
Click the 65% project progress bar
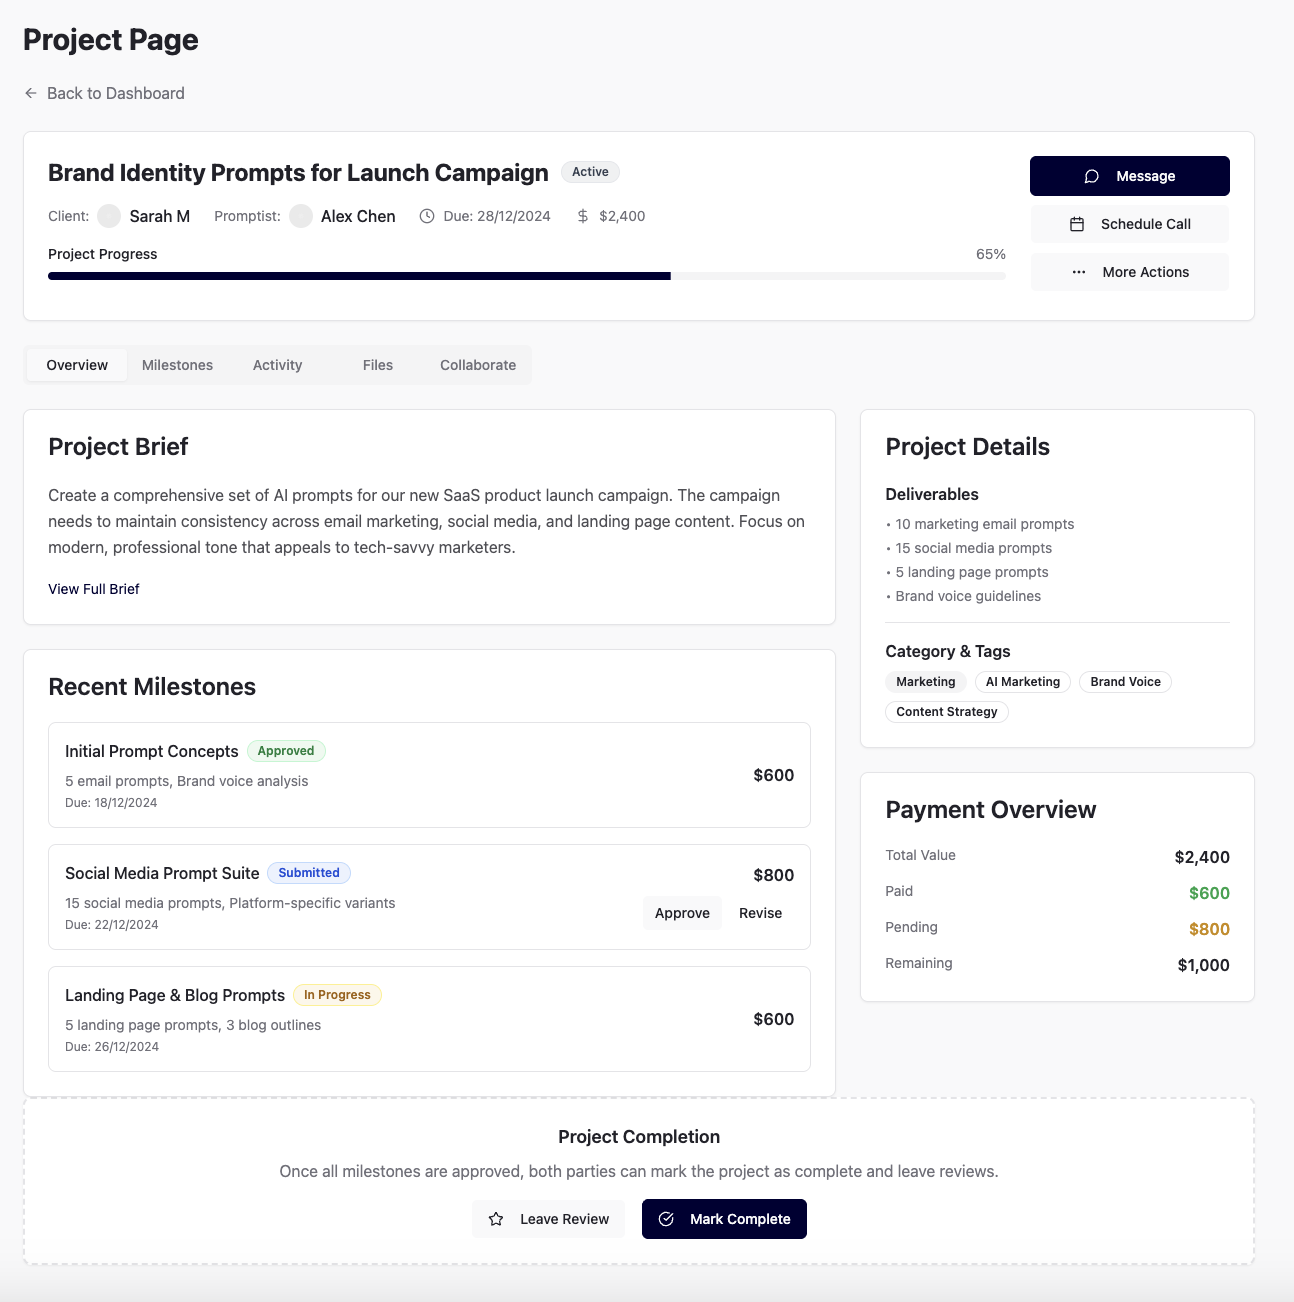tap(527, 276)
